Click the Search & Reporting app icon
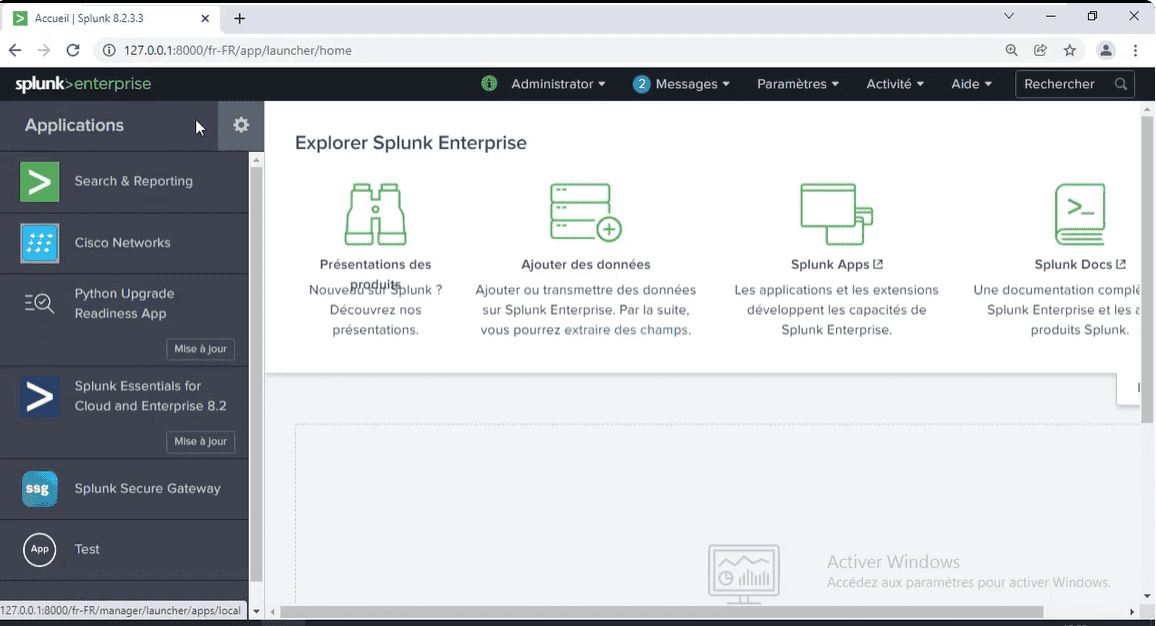 (x=40, y=181)
